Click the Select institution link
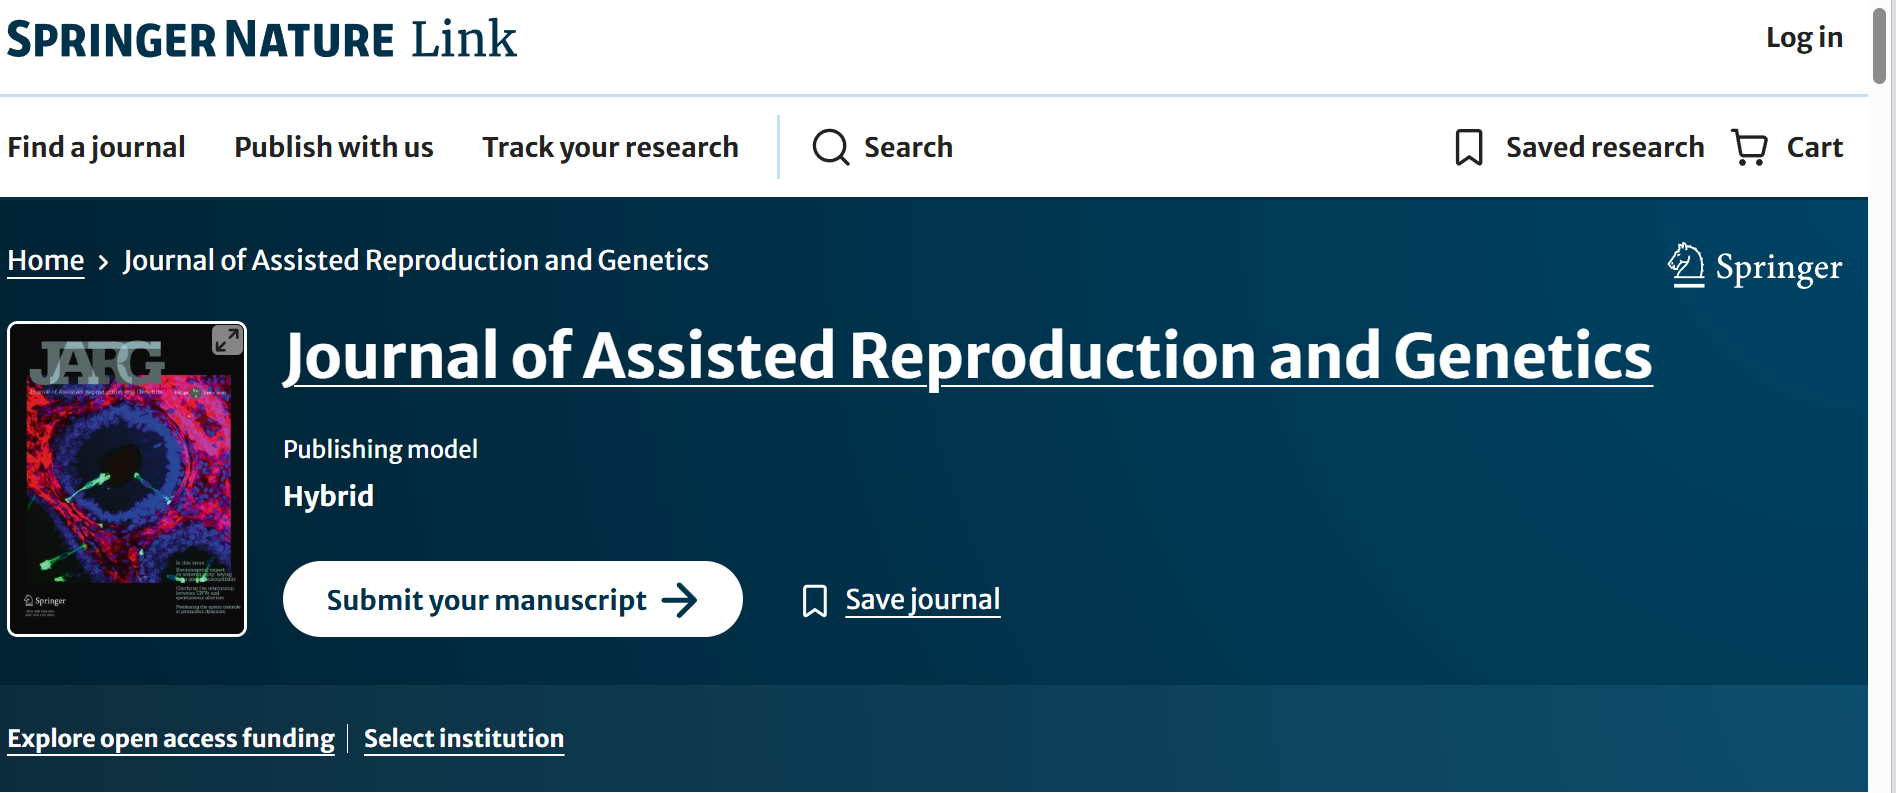 pyautogui.click(x=464, y=738)
